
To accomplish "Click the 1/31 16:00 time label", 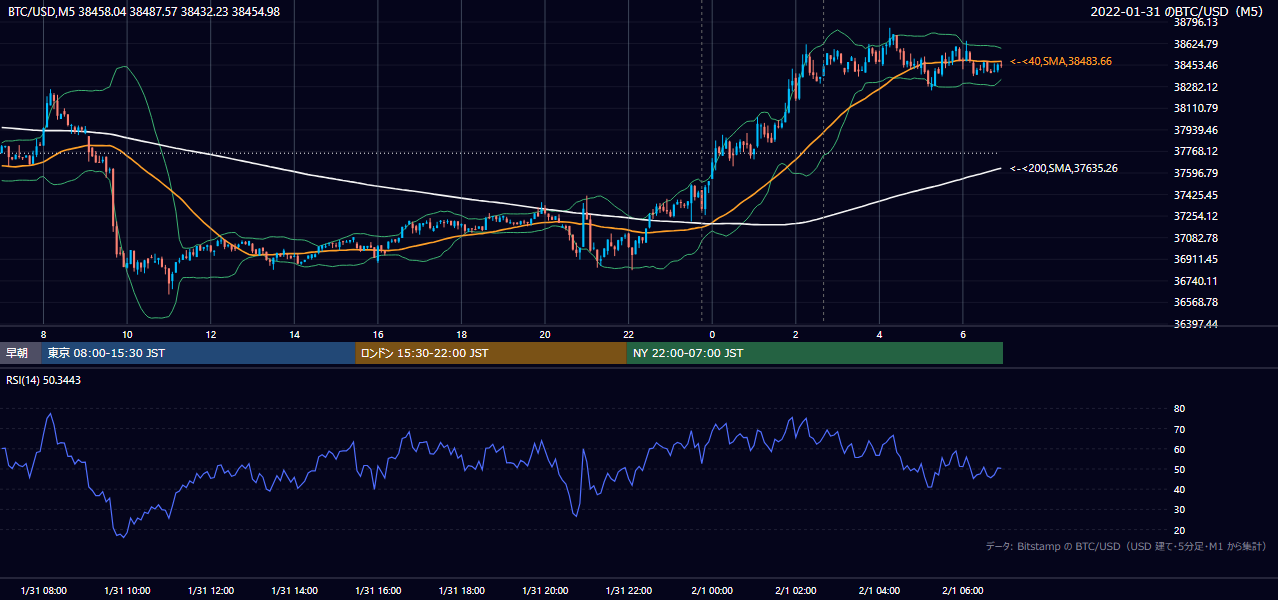I will click(x=378, y=591).
